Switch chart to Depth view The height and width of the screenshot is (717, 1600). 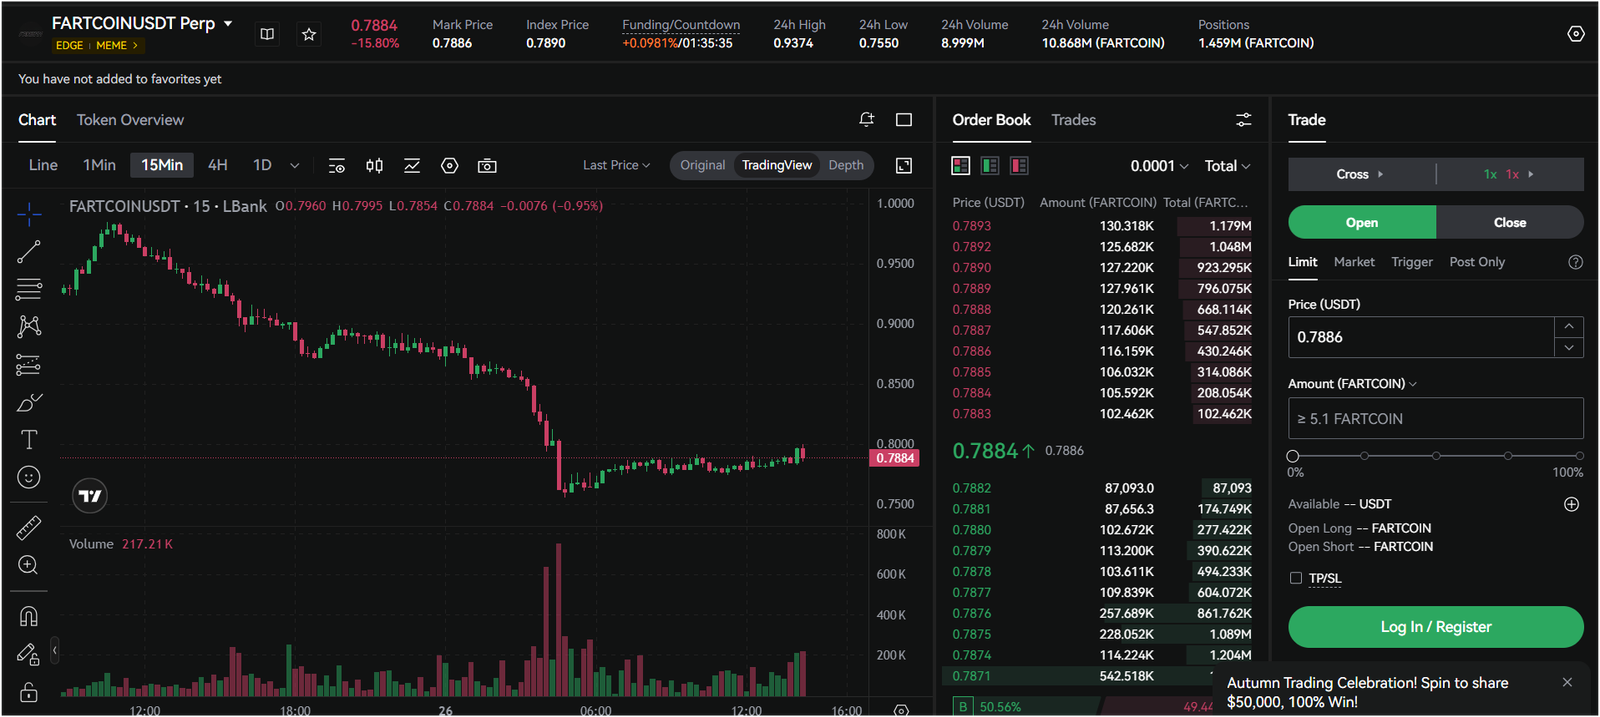point(846,165)
